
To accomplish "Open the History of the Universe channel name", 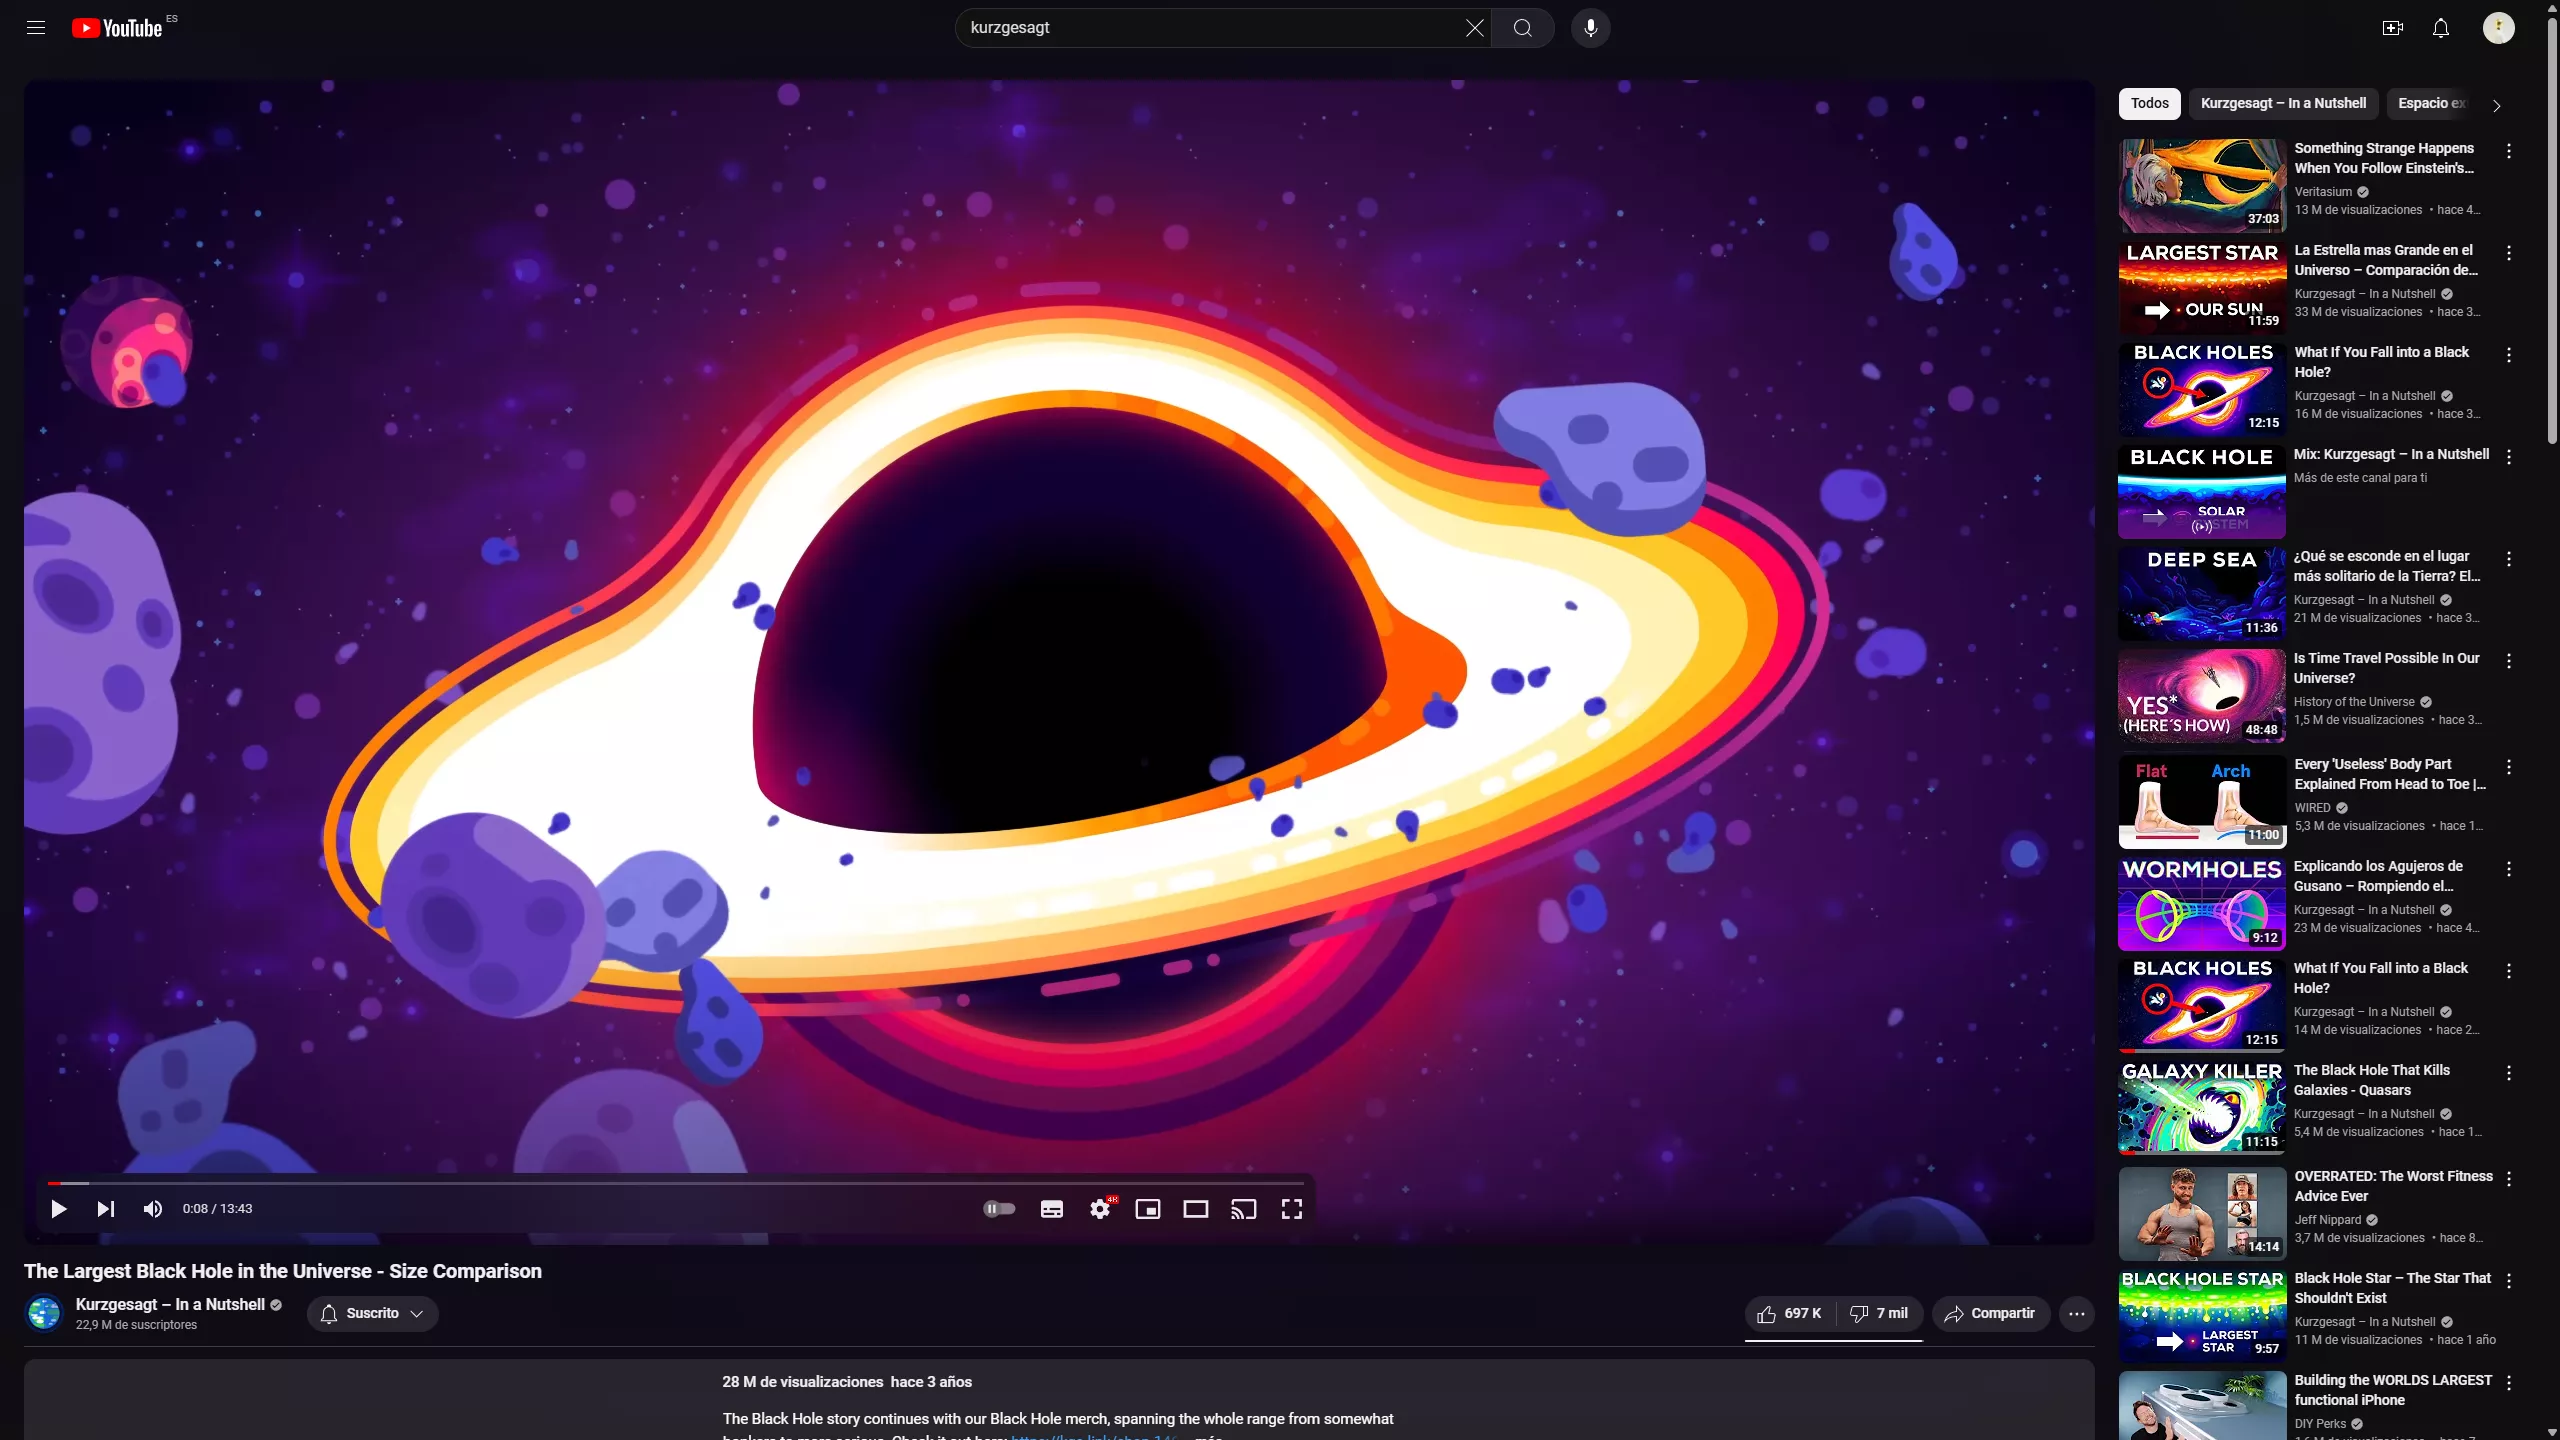I will click(x=2354, y=702).
